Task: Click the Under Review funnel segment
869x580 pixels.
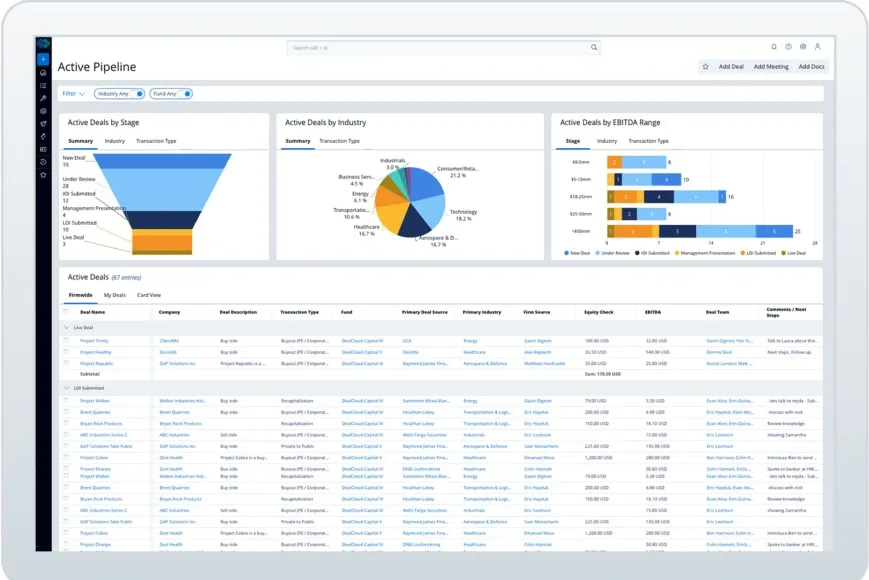Action: tap(162, 189)
